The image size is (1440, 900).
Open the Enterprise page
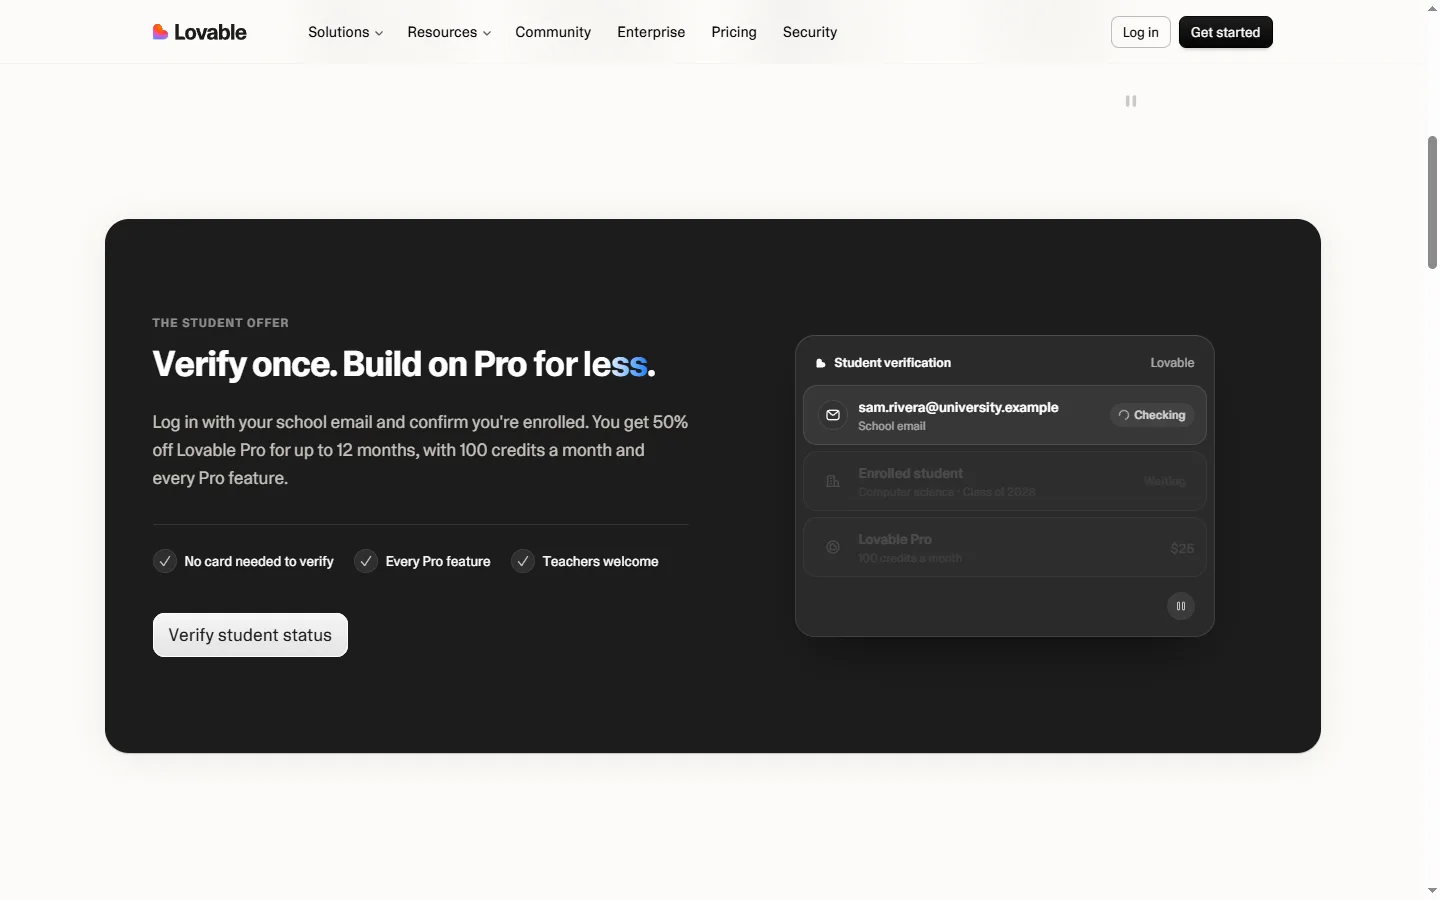click(x=651, y=32)
